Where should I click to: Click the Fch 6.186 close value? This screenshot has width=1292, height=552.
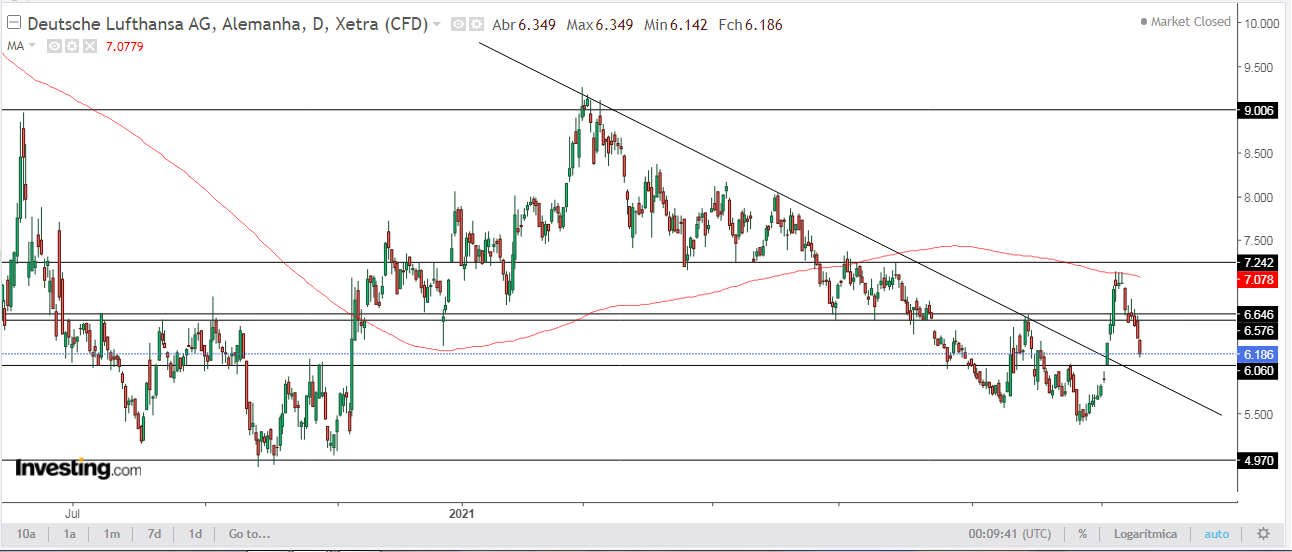click(749, 24)
